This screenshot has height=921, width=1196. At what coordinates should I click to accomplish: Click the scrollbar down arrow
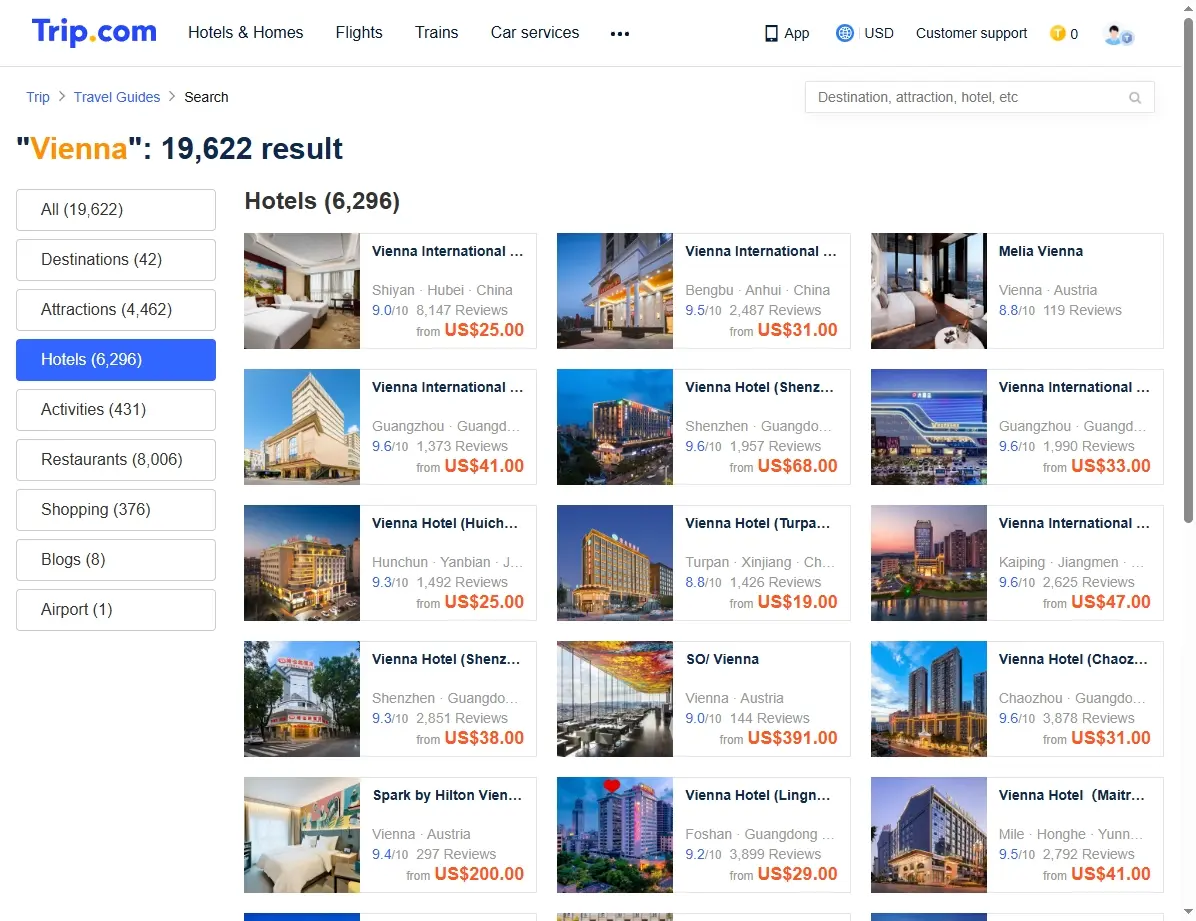(1188, 912)
